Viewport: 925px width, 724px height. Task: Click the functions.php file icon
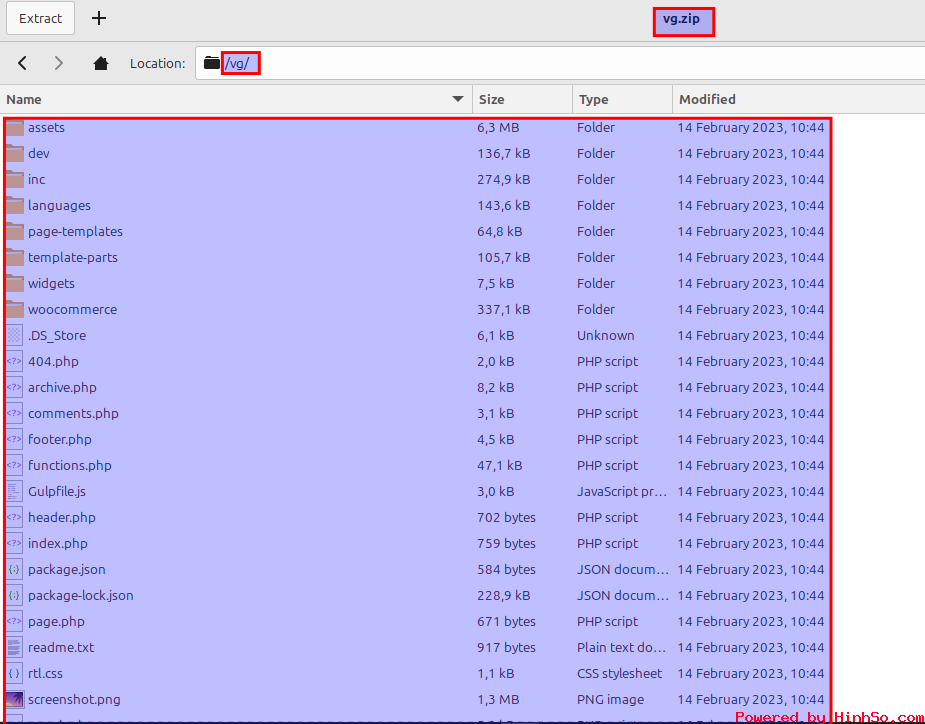15,465
